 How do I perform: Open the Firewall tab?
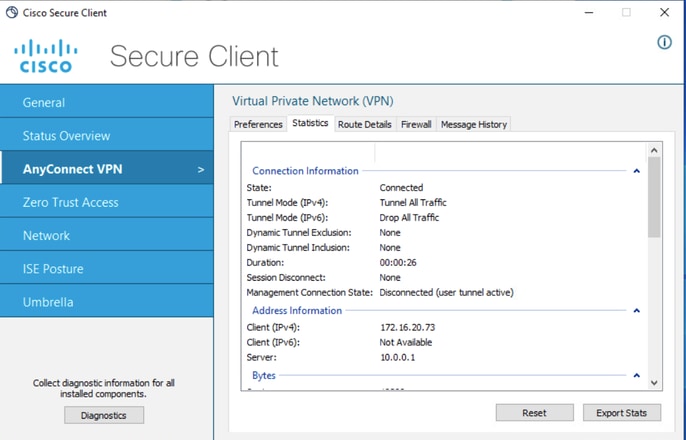click(416, 124)
